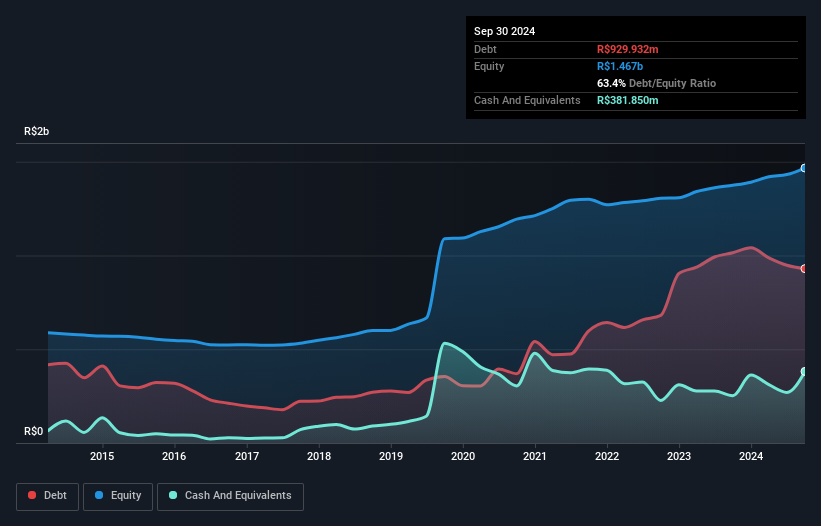Click the R$0 y-axis label
The height and width of the screenshot is (526, 821).
click(x=34, y=431)
